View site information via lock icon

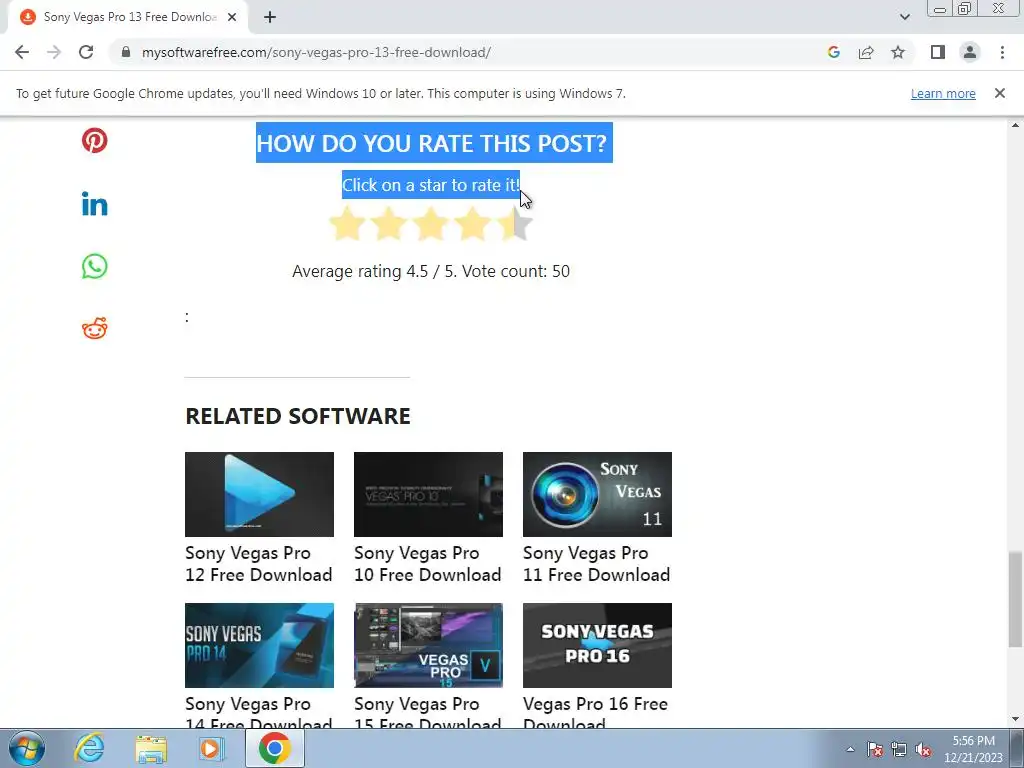(126, 52)
